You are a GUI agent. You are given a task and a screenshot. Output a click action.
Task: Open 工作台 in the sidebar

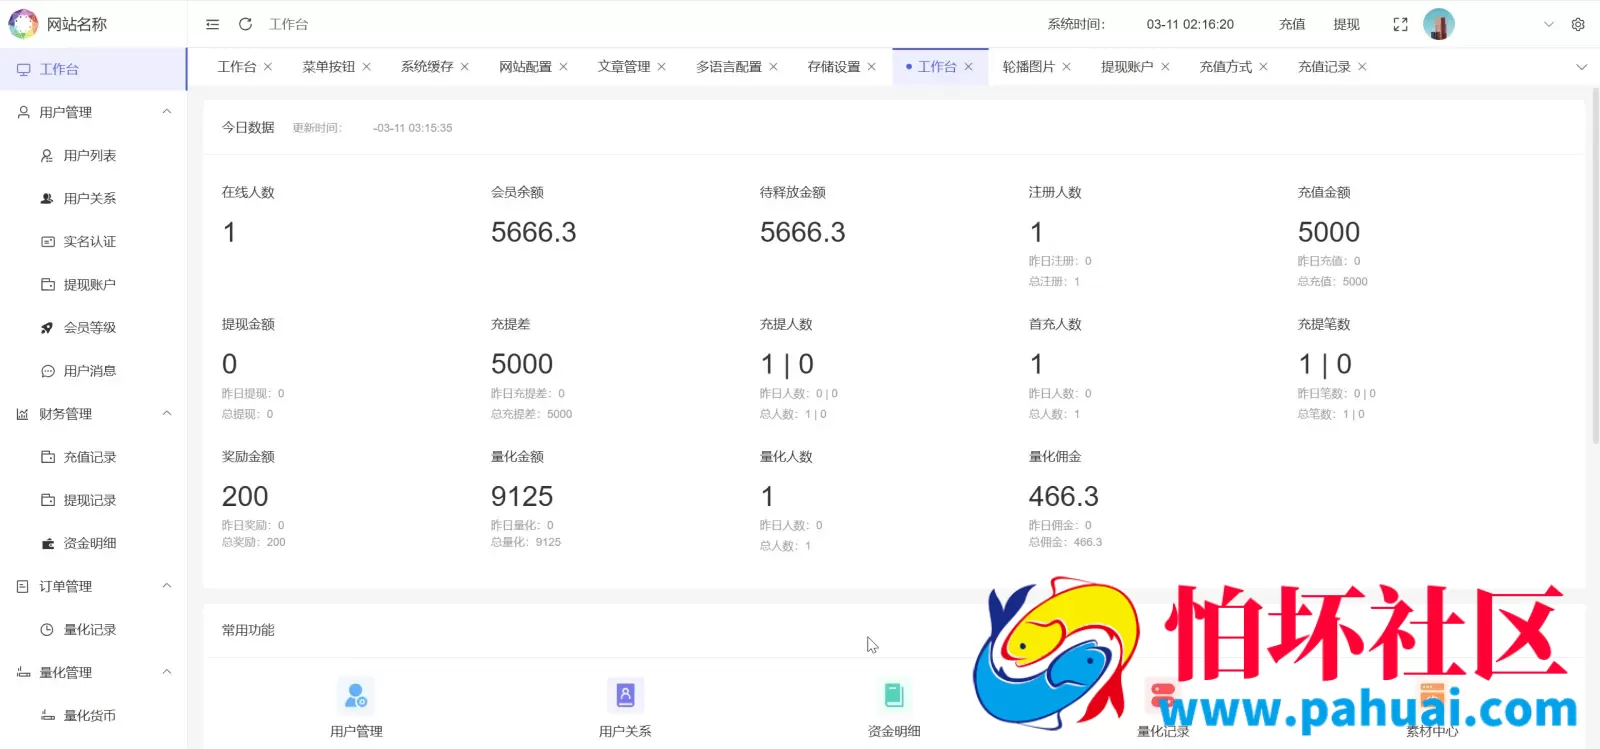(93, 69)
